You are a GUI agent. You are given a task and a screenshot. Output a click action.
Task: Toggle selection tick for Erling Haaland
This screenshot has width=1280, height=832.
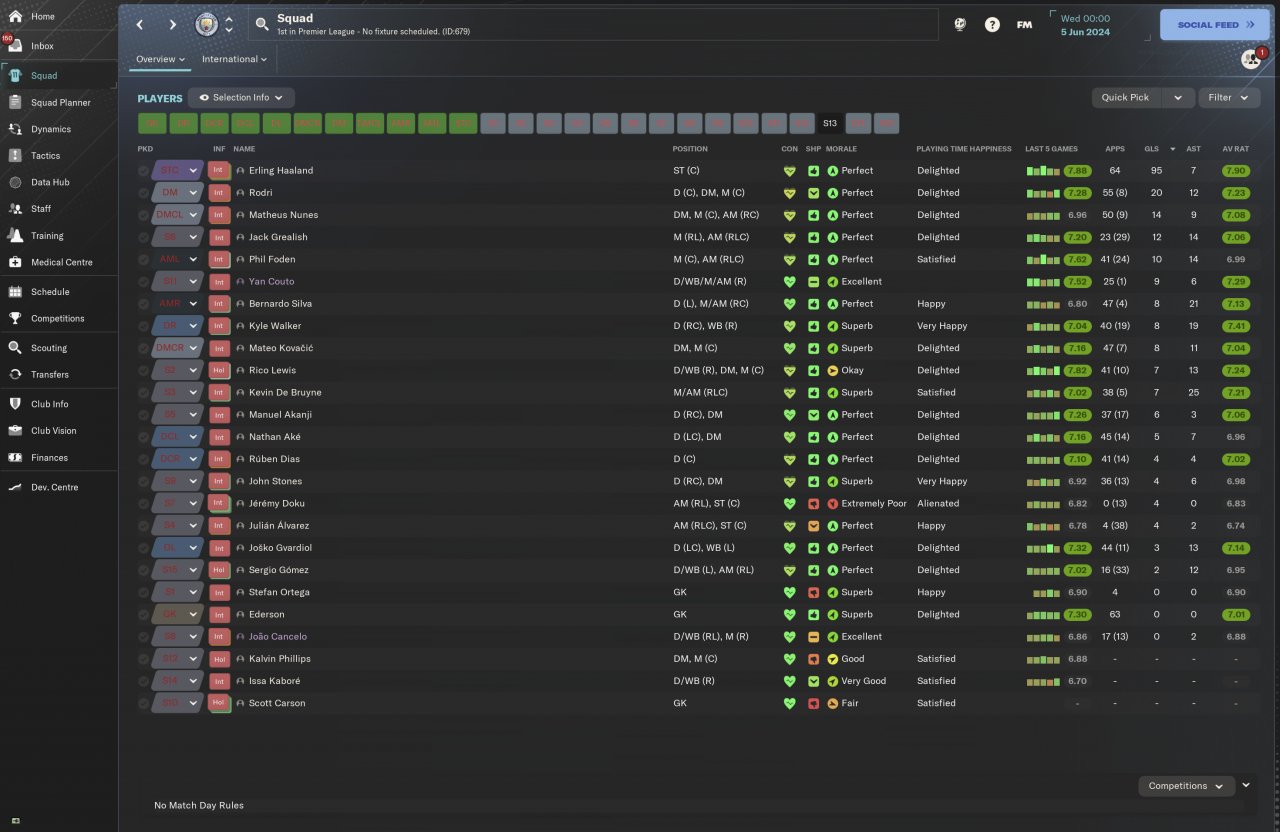pyautogui.click(x=143, y=171)
